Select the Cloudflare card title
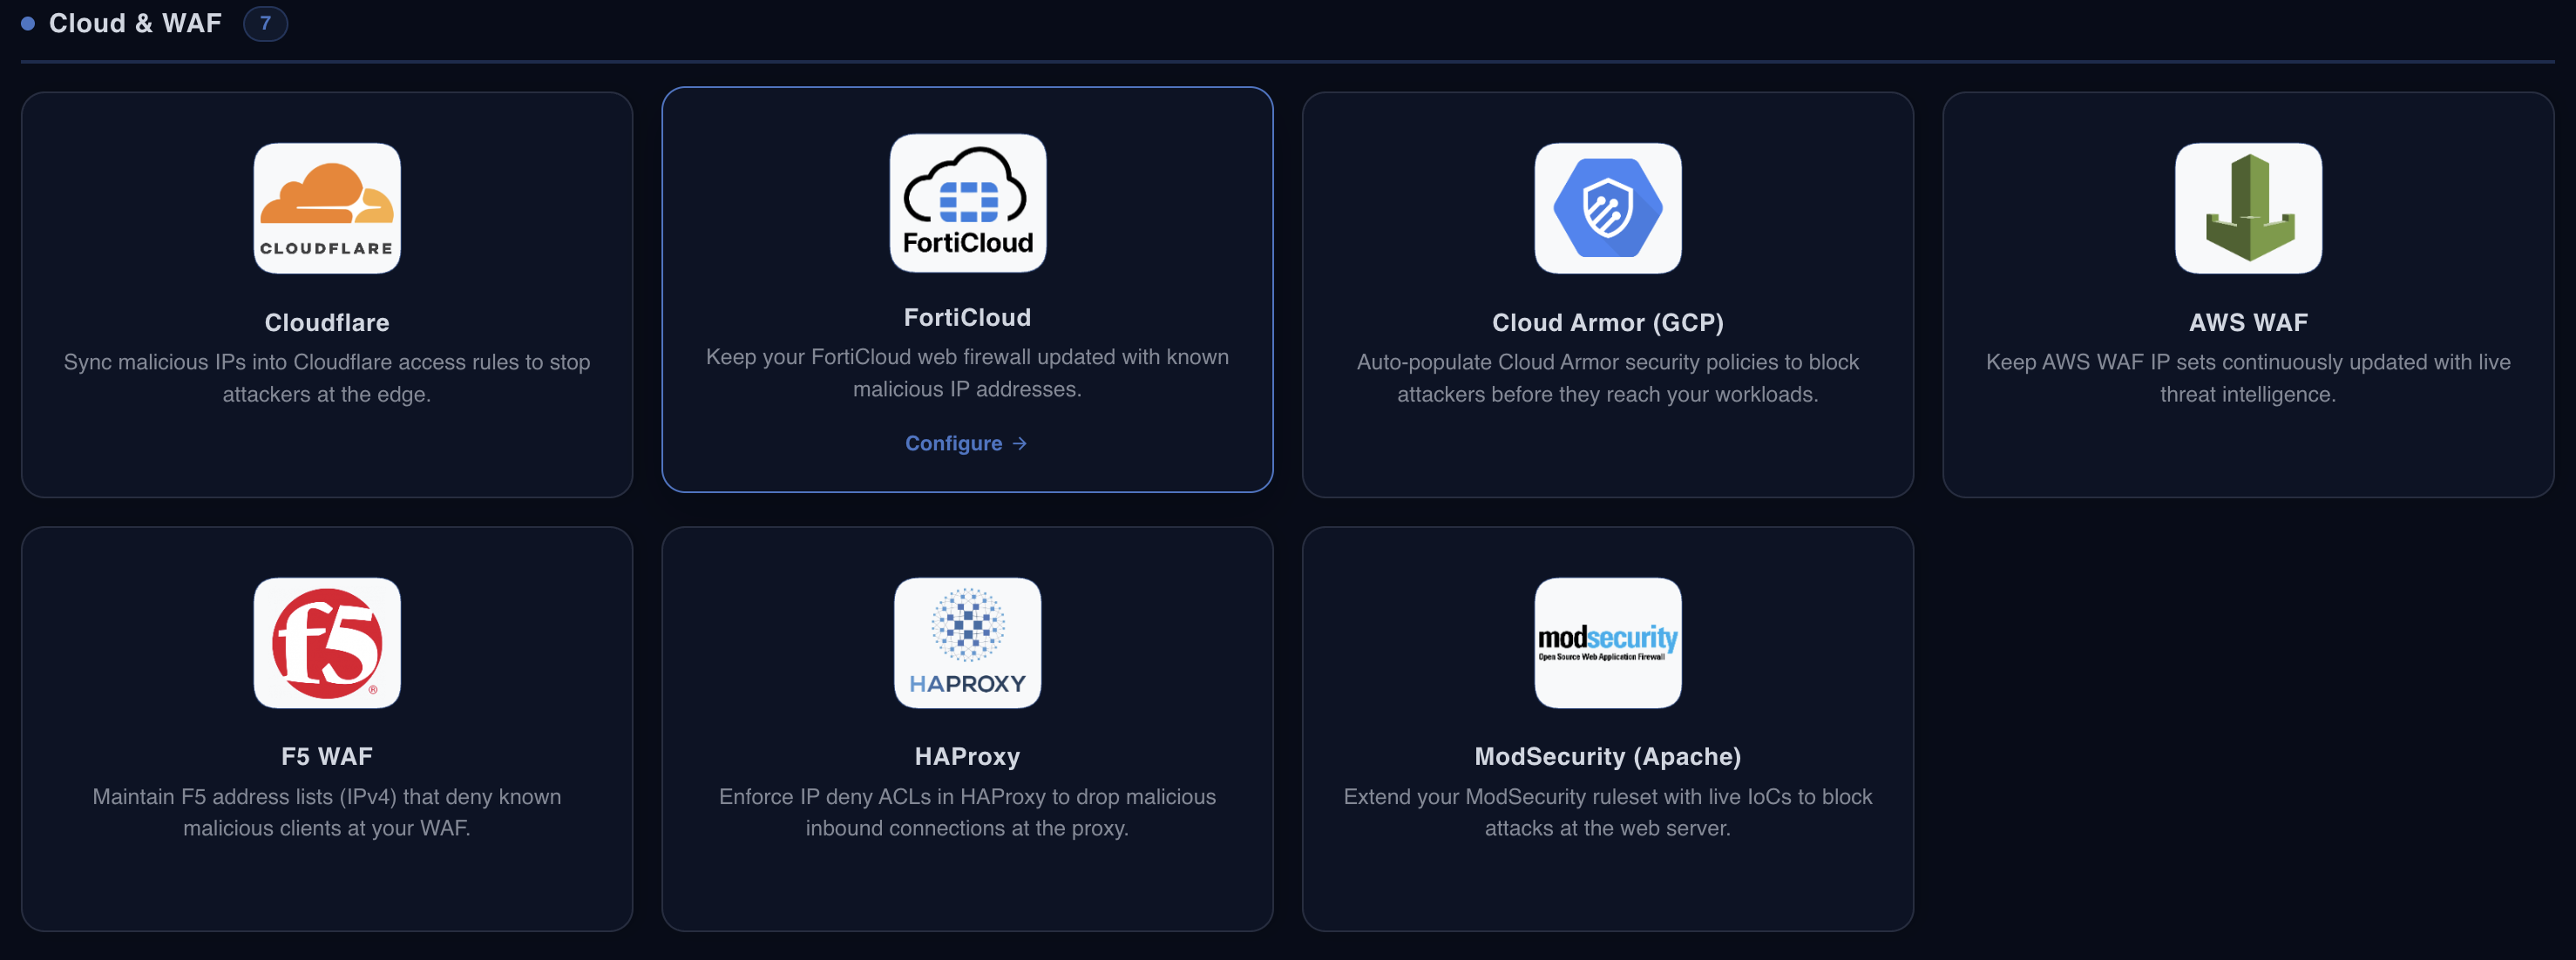The height and width of the screenshot is (960, 2576). click(327, 322)
